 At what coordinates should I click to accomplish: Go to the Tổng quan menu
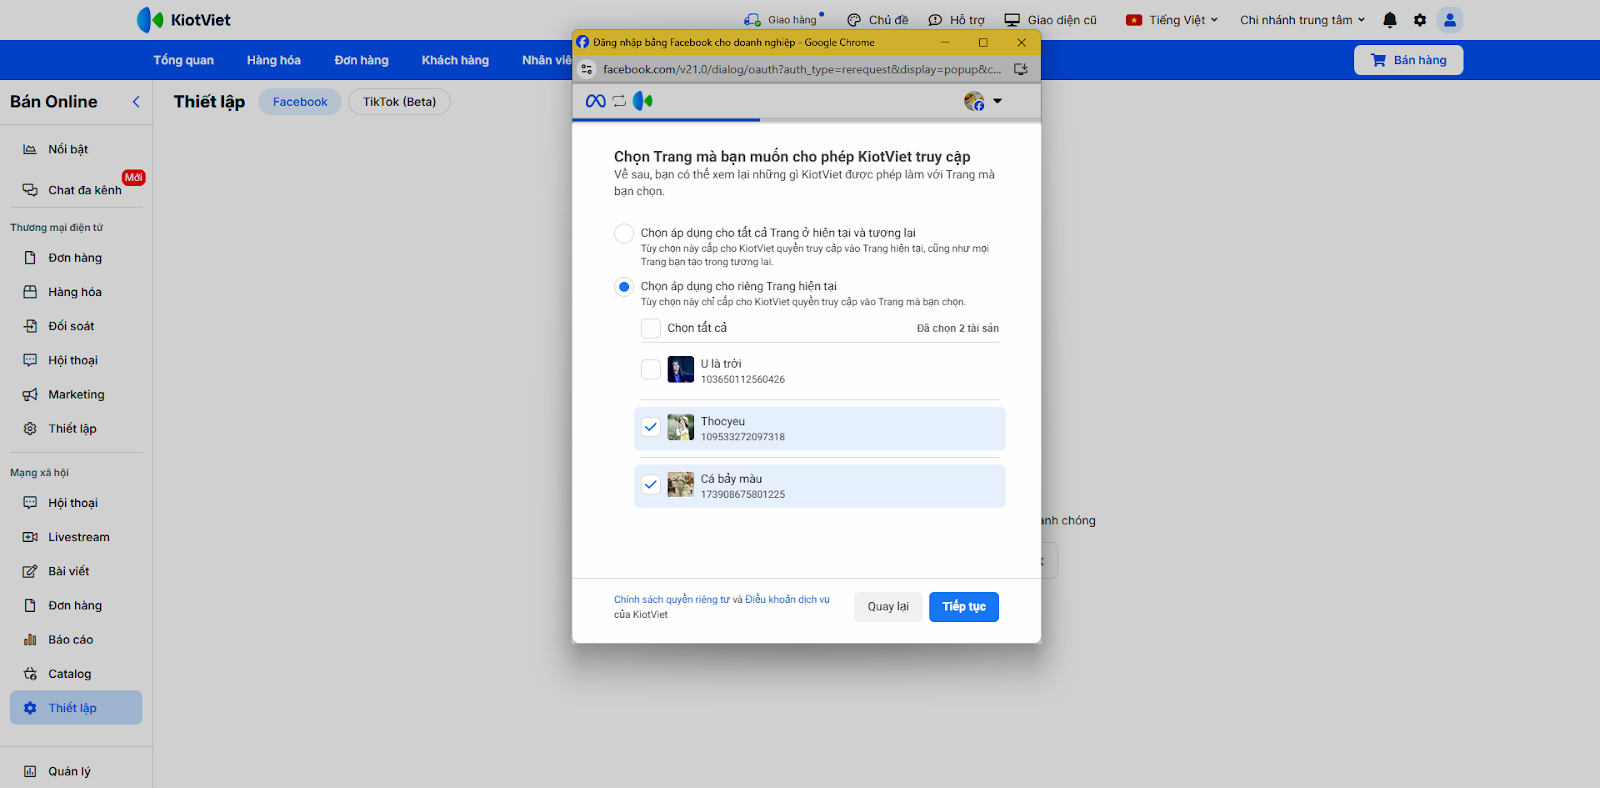184,60
